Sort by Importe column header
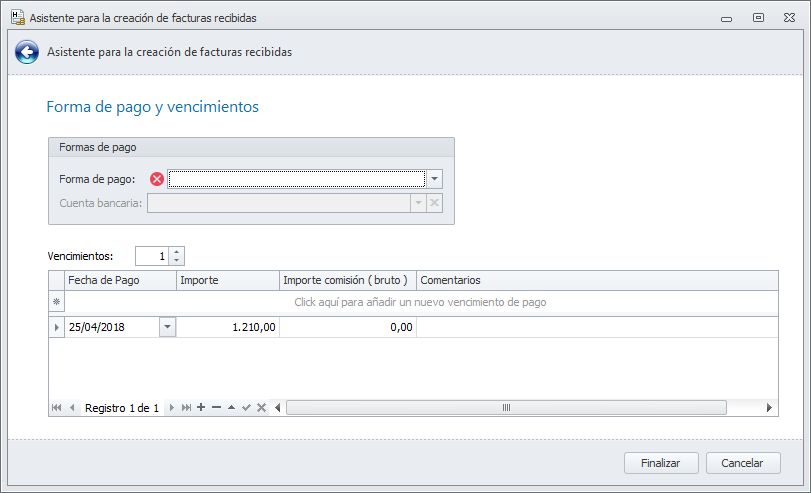This screenshot has height=493, width=811. pos(228,280)
